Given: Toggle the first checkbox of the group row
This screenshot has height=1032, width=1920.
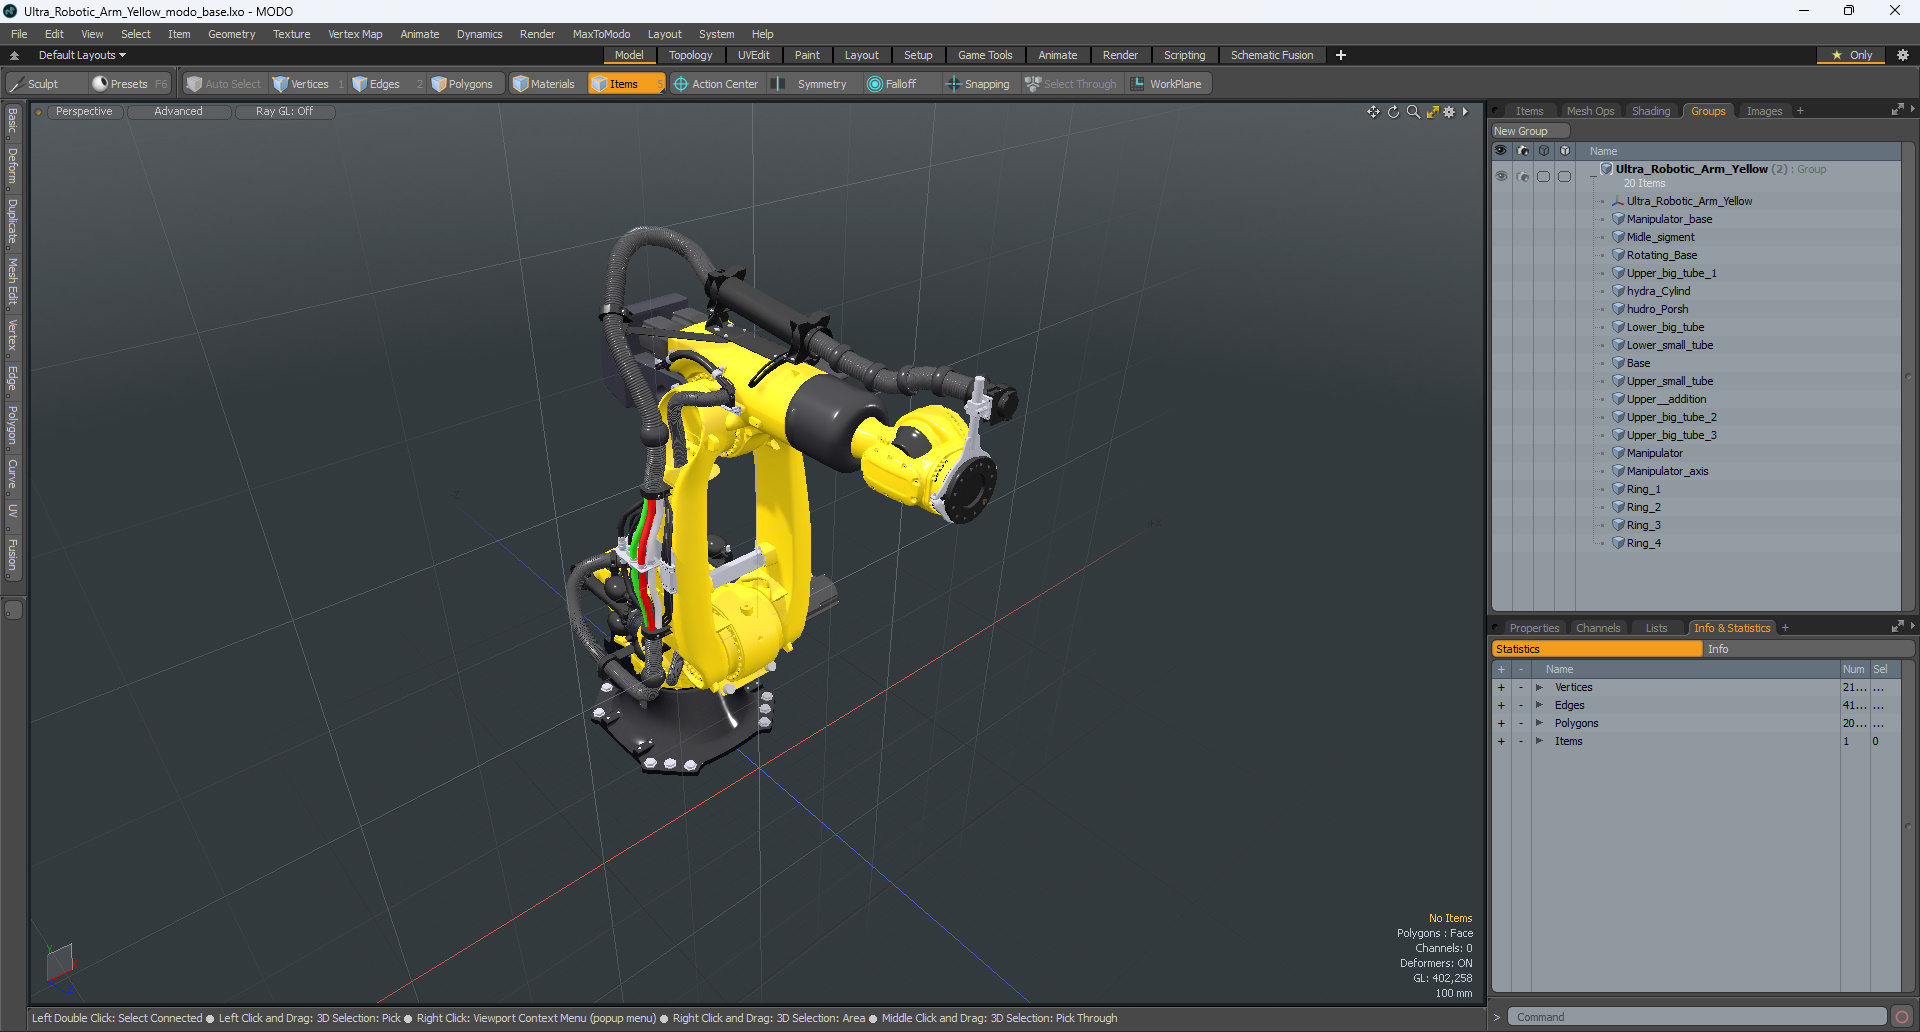Looking at the screenshot, I should click(x=1544, y=176).
